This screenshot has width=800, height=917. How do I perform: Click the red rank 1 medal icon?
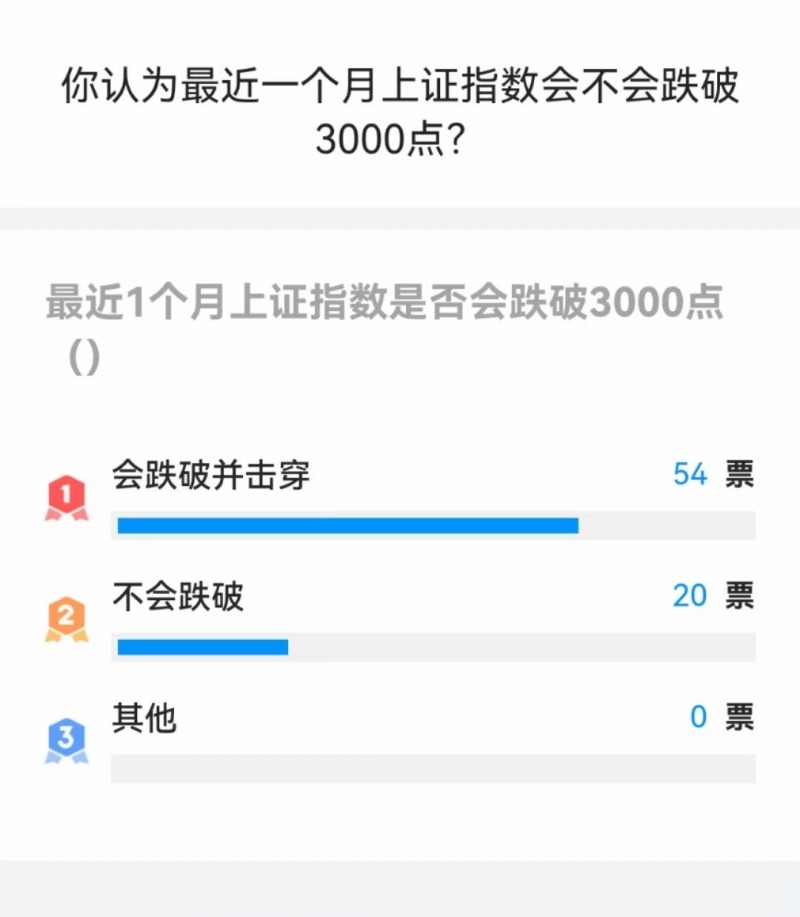point(67,498)
